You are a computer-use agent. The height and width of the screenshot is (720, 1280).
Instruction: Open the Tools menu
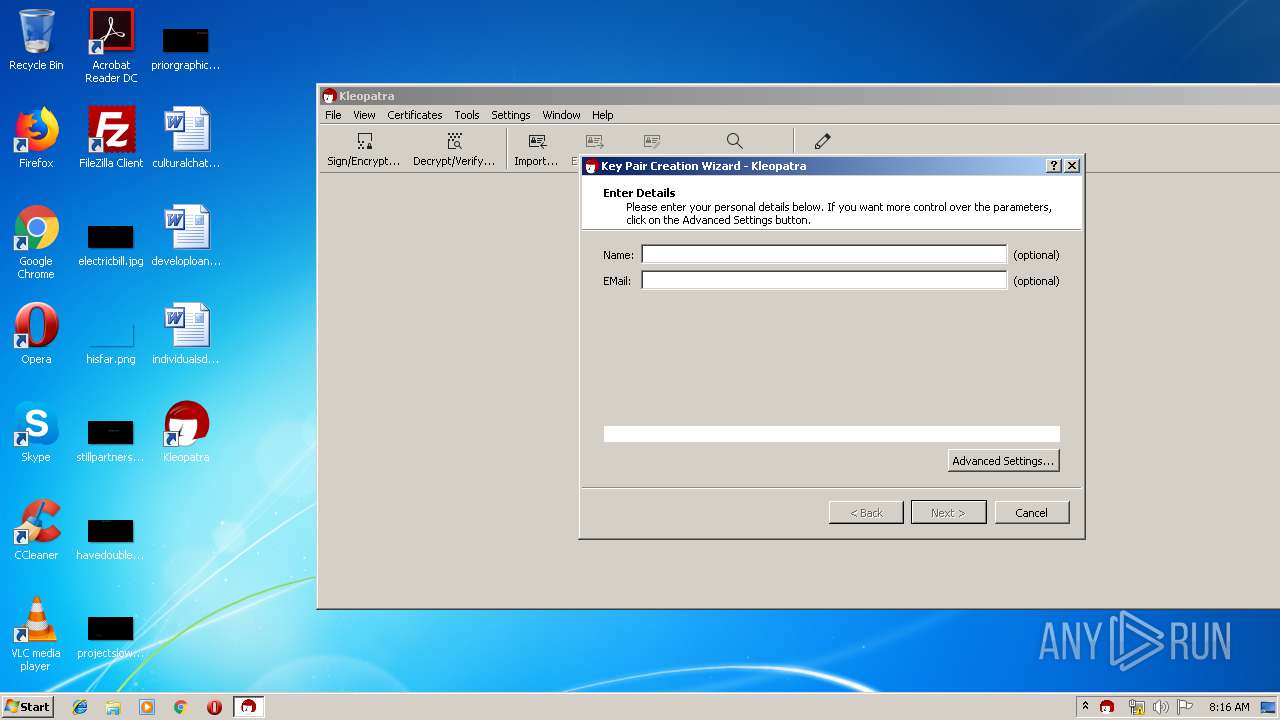pyautogui.click(x=467, y=115)
